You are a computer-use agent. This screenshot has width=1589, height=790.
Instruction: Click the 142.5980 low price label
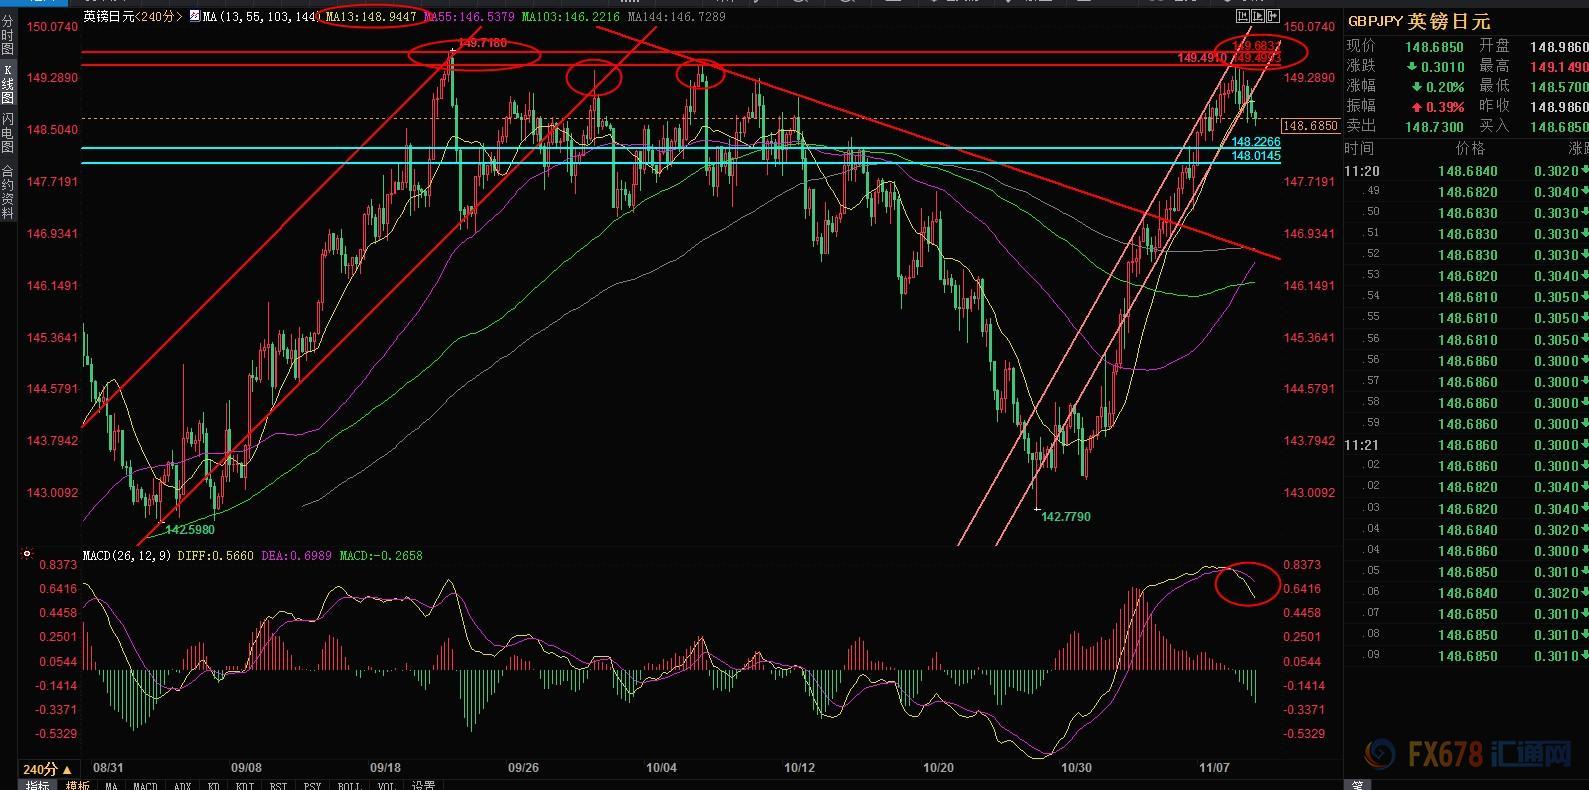coord(190,529)
